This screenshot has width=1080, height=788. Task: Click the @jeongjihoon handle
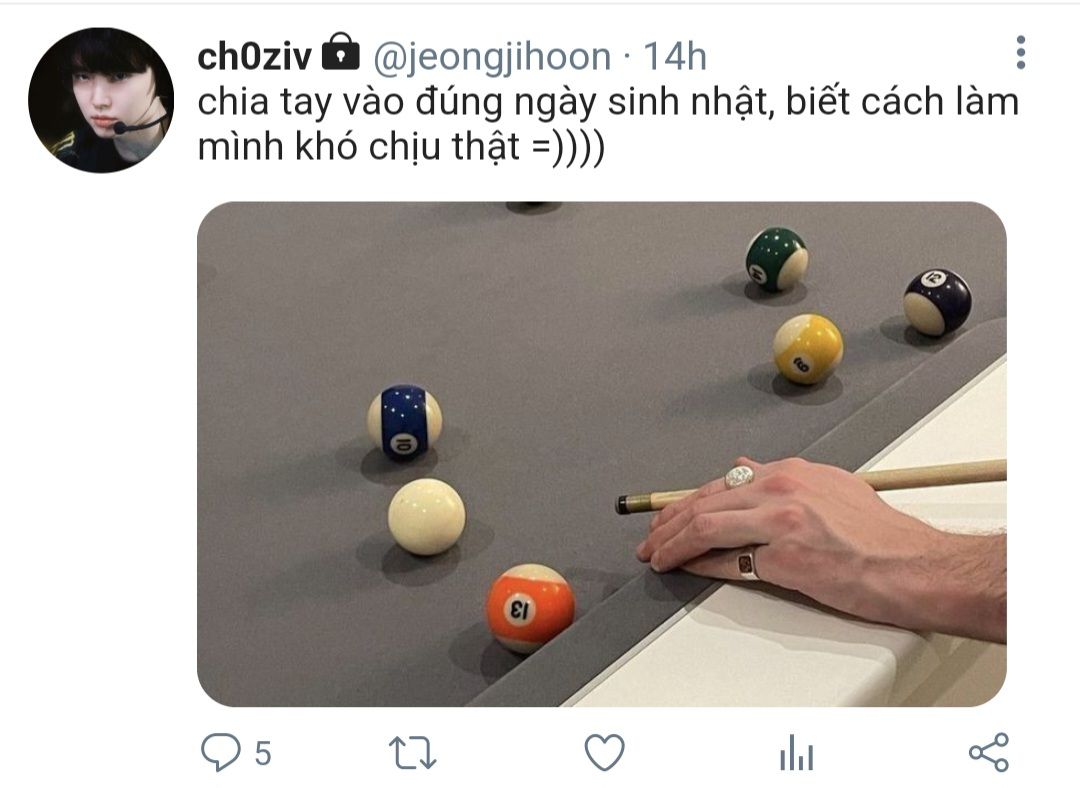click(492, 56)
